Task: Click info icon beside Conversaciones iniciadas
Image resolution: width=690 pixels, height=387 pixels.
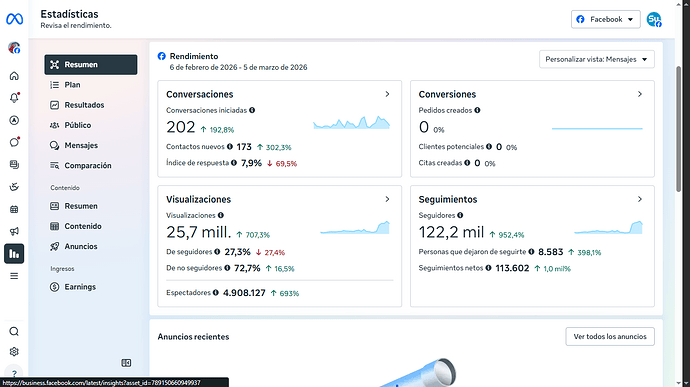Action: [x=252, y=110]
